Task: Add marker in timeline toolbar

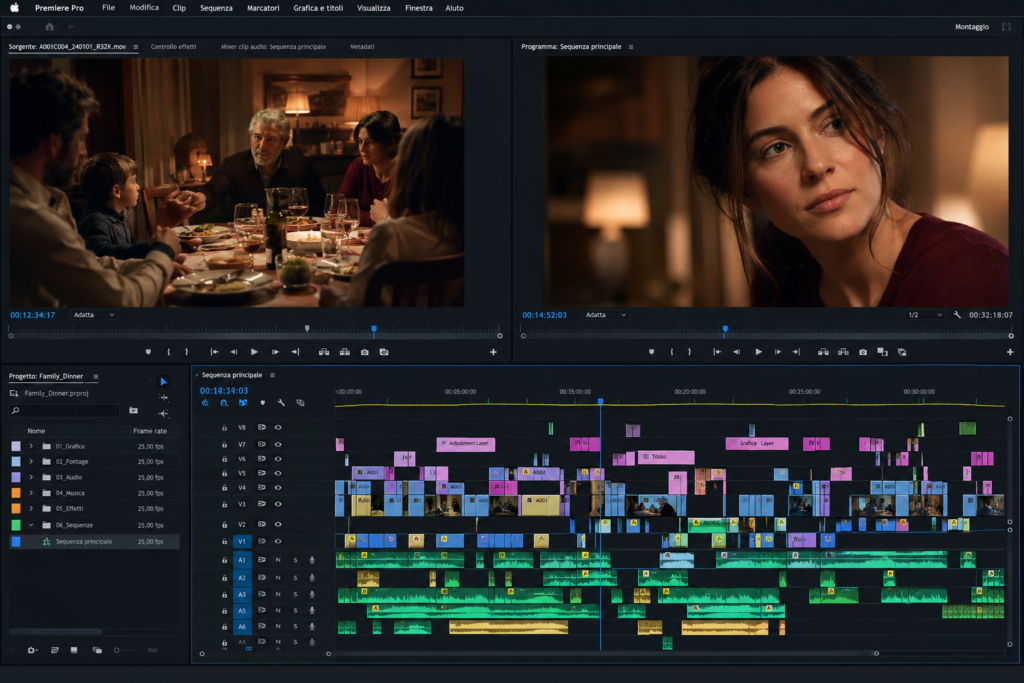Action: coord(263,403)
